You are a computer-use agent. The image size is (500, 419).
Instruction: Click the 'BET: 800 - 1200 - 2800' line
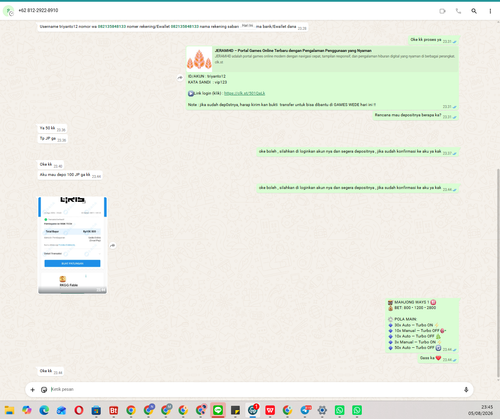tap(412, 308)
